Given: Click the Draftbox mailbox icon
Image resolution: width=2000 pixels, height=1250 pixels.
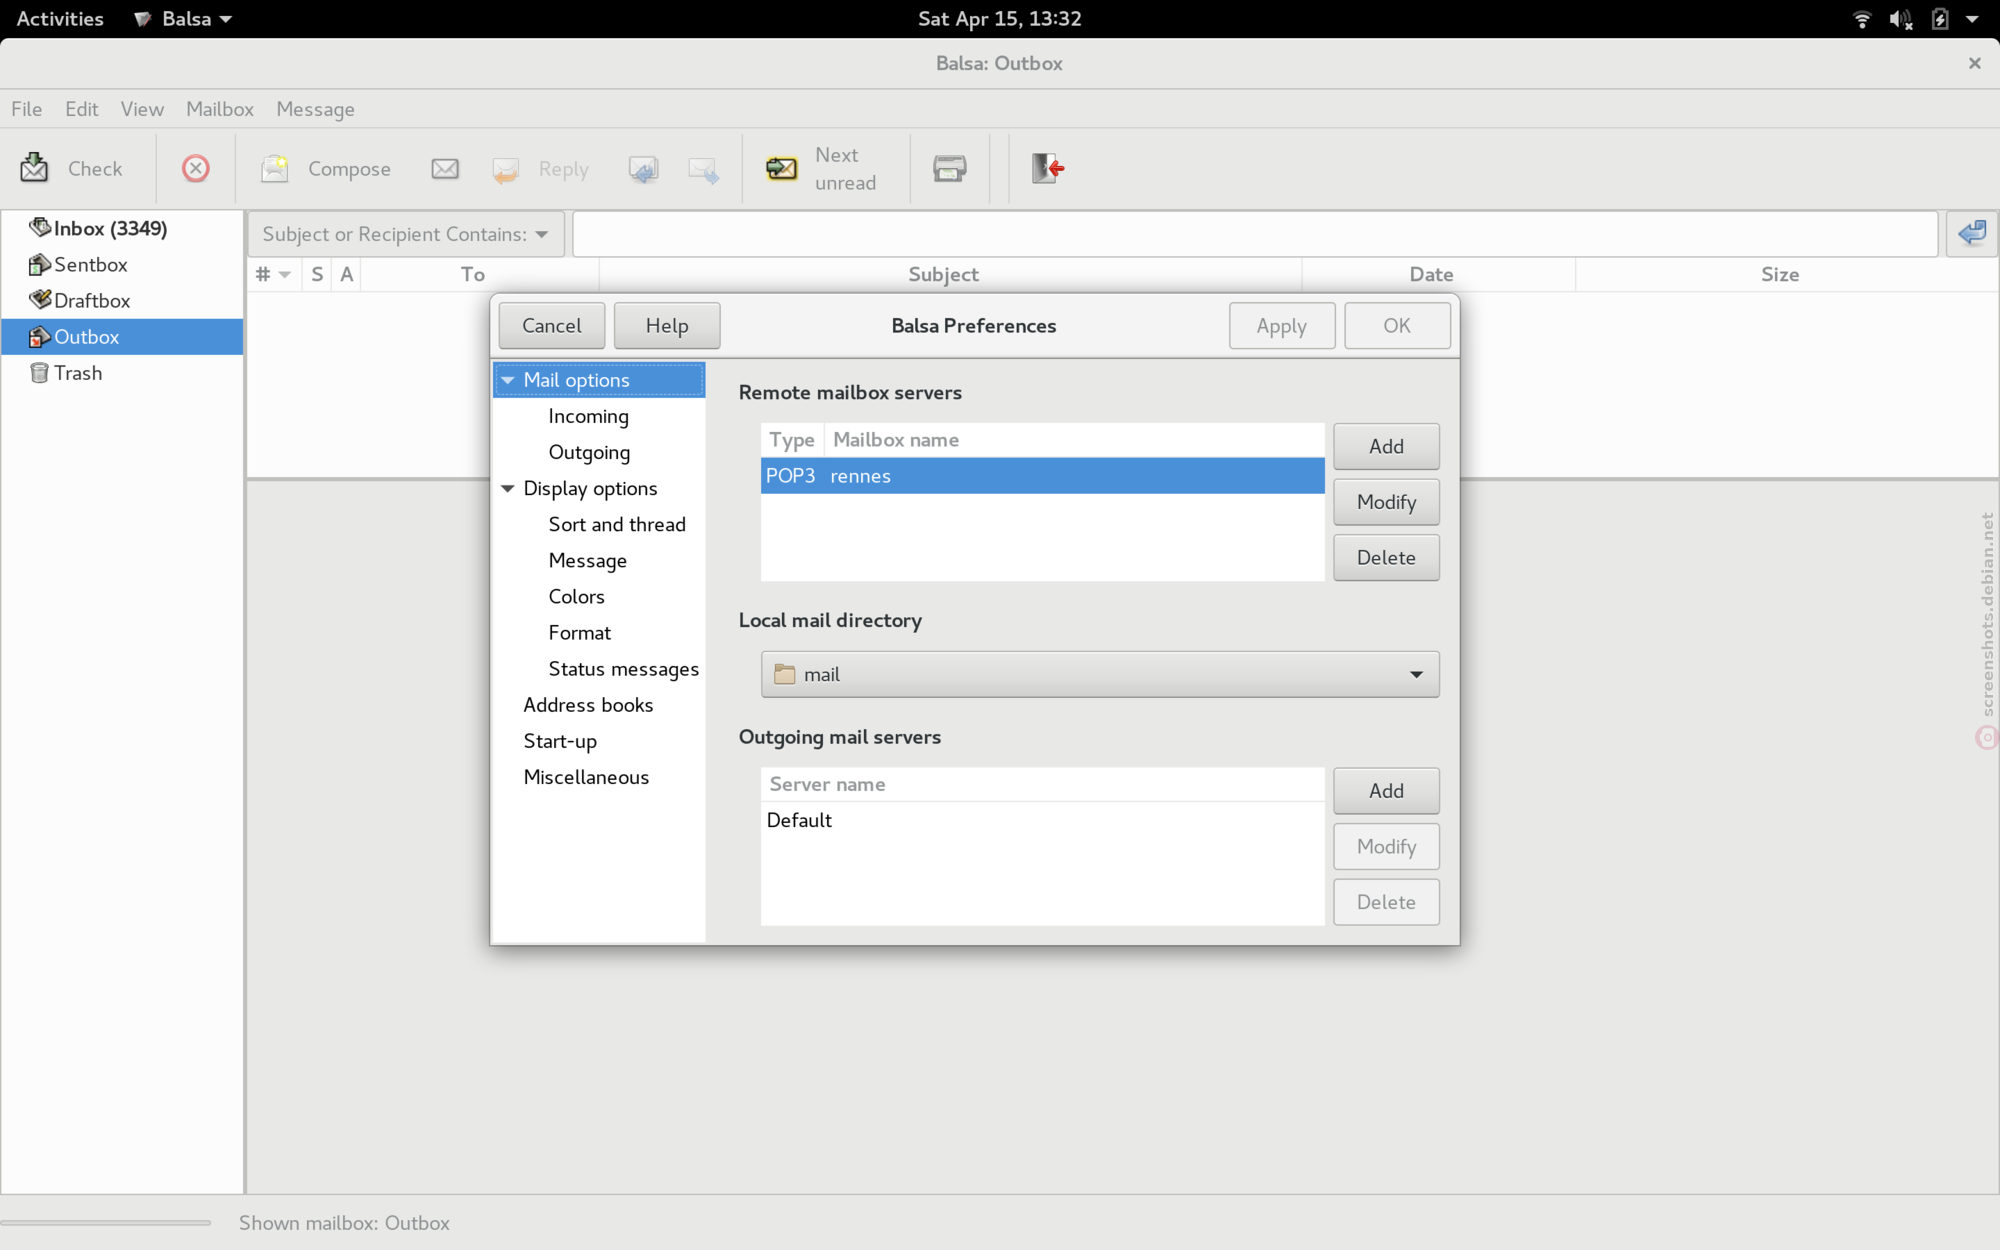Looking at the screenshot, I should click(x=40, y=299).
